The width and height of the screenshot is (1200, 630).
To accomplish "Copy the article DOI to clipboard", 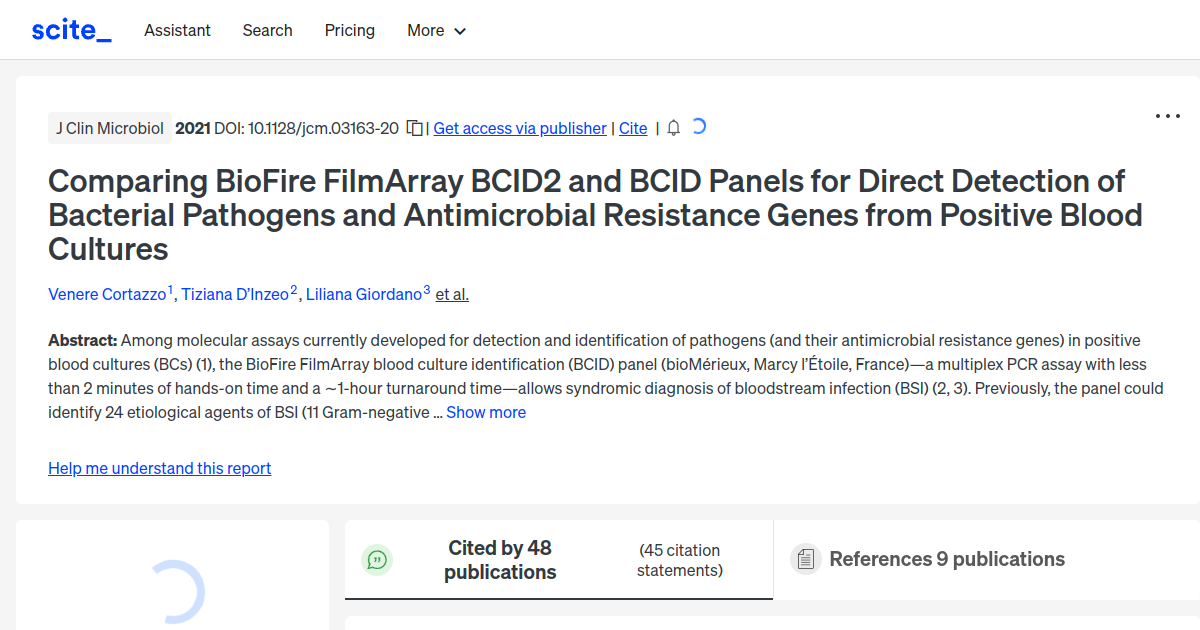I will pos(413,128).
